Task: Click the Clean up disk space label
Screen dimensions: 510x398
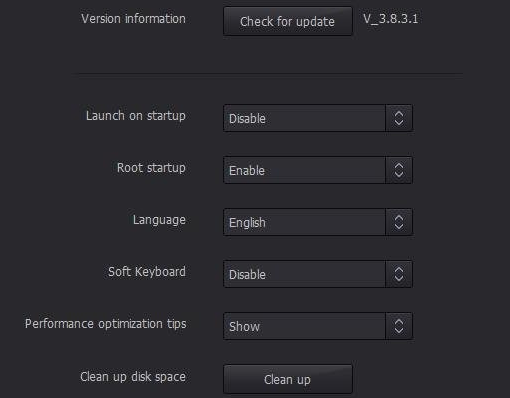Action: tap(133, 377)
